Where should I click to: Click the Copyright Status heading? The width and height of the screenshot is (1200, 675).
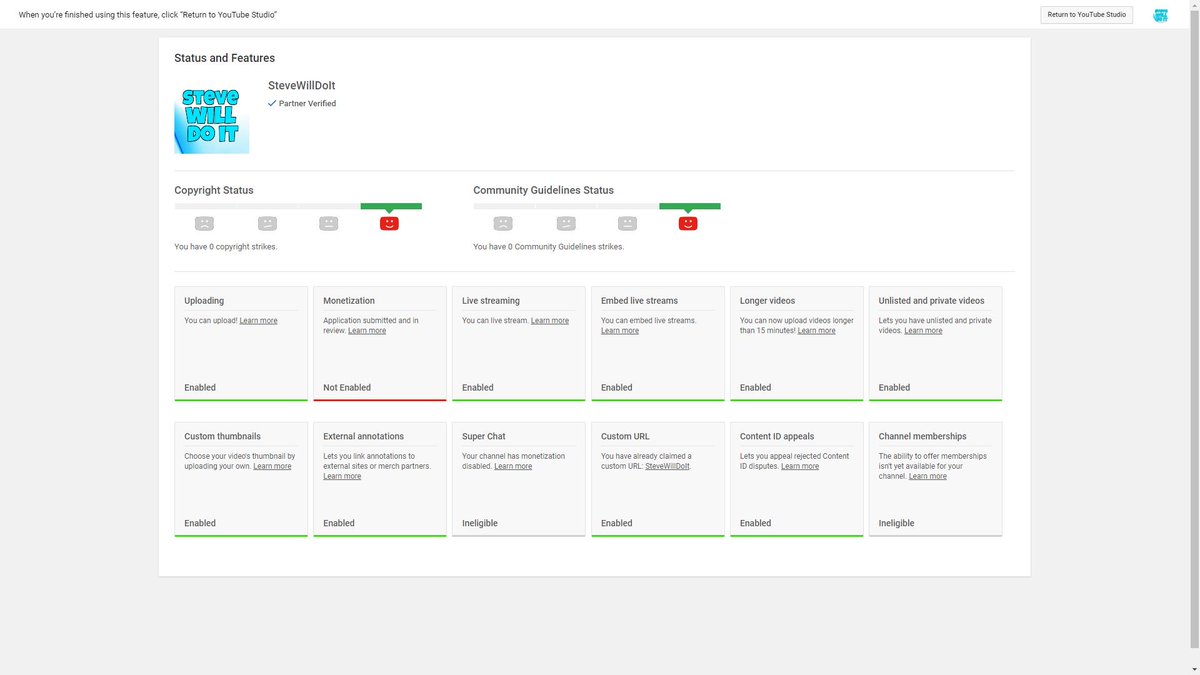(x=214, y=190)
